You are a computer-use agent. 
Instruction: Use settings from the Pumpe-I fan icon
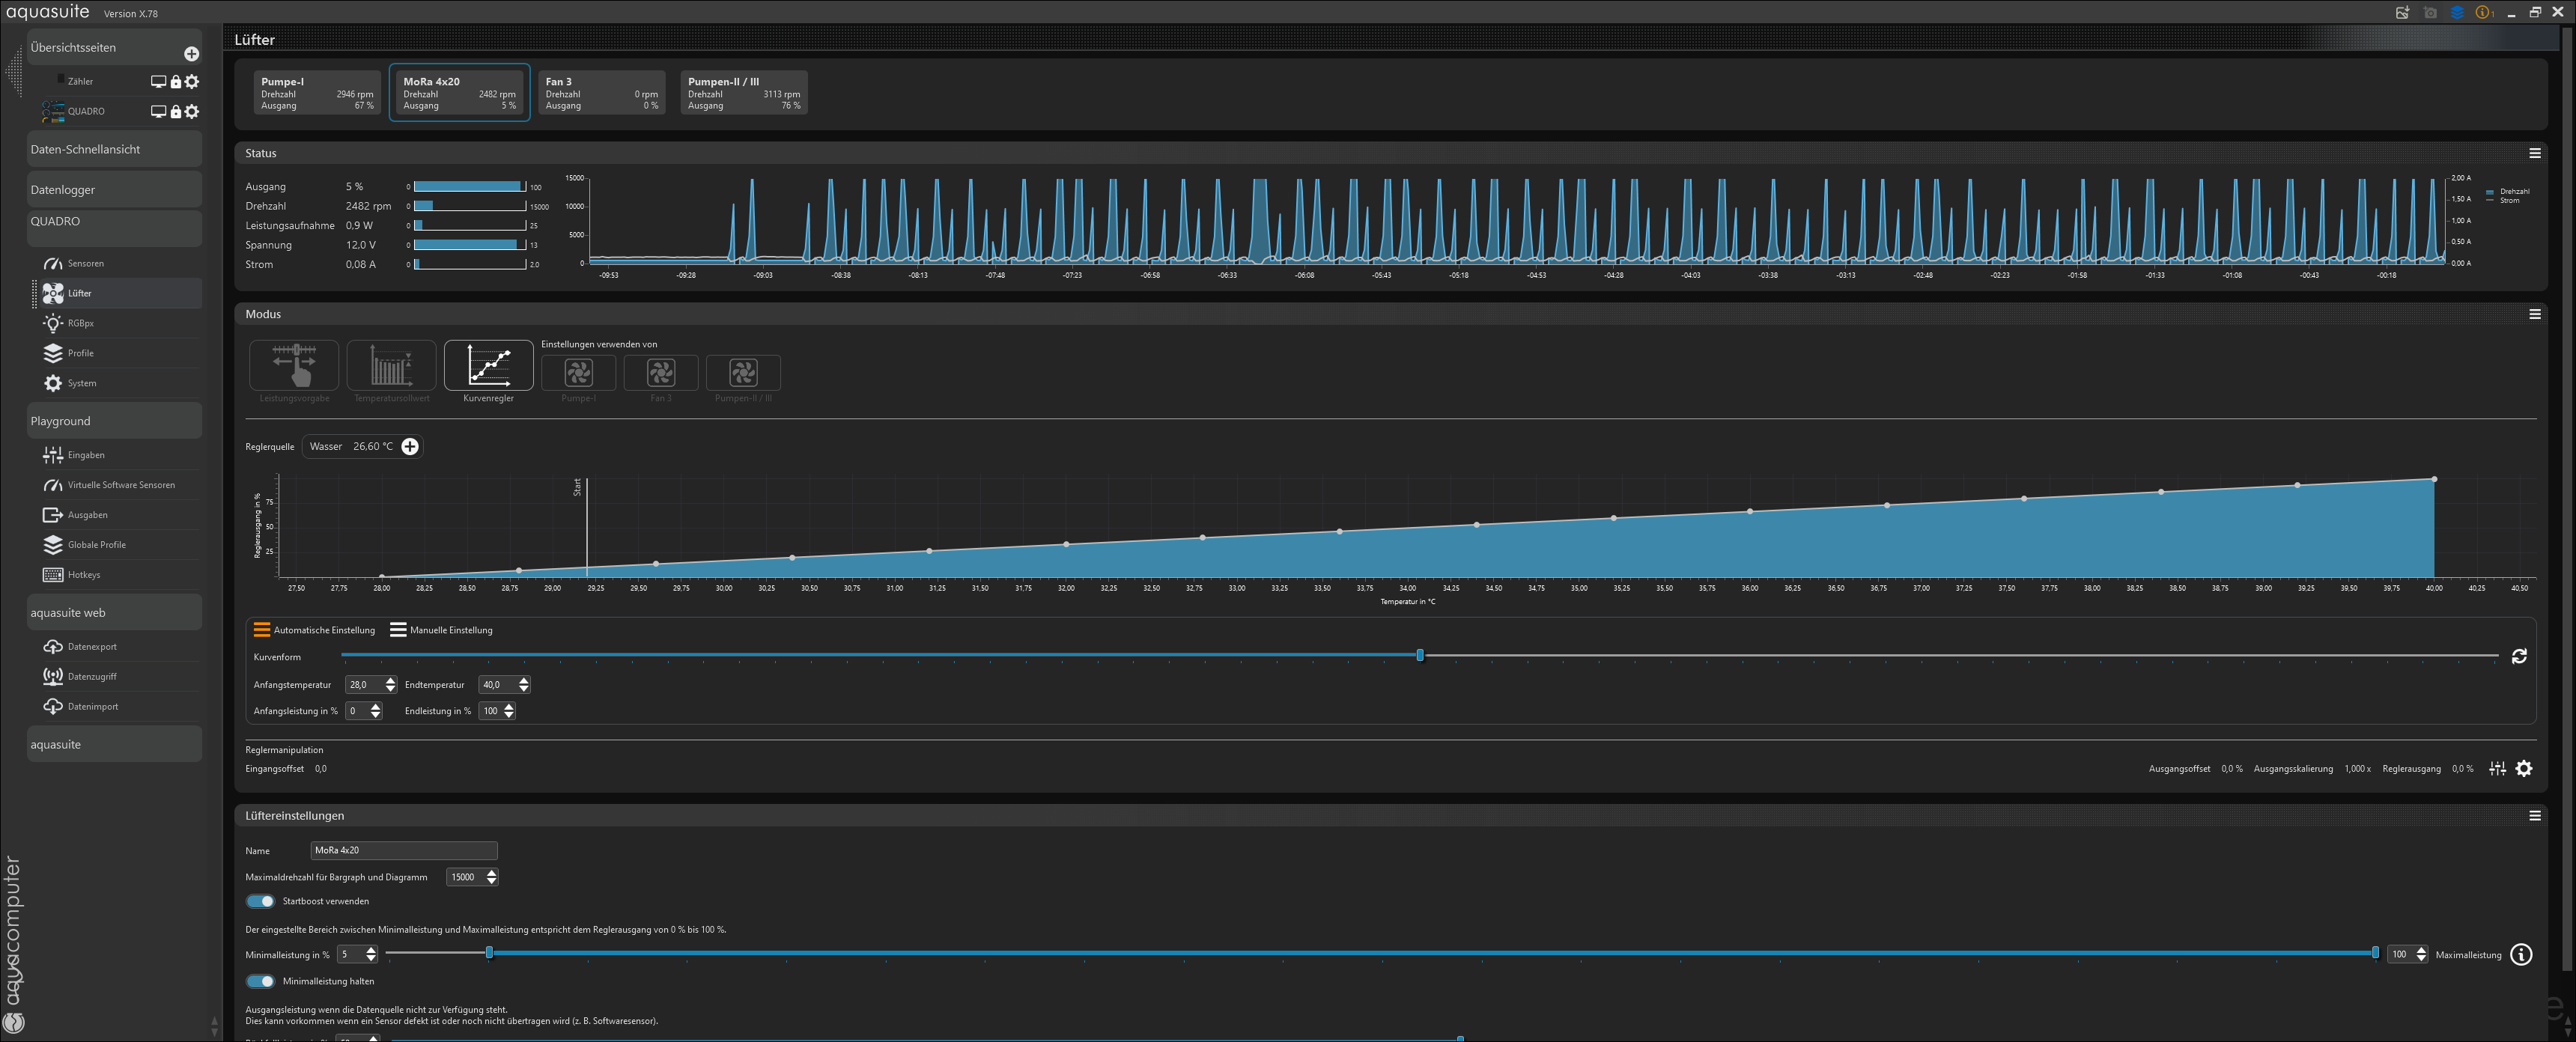[x=578, y=373]
